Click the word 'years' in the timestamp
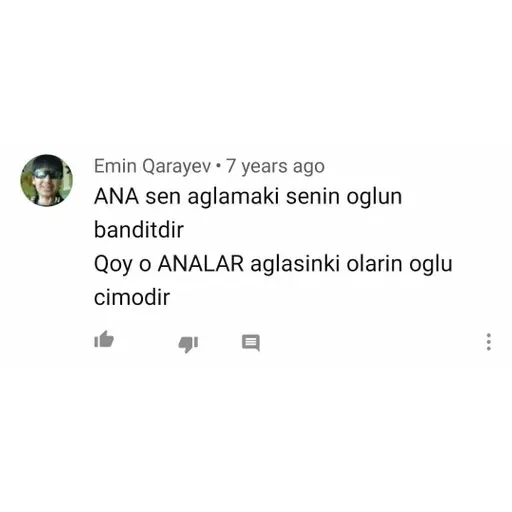This screenshot has width=512, height=512. click(x=264, y=167)
